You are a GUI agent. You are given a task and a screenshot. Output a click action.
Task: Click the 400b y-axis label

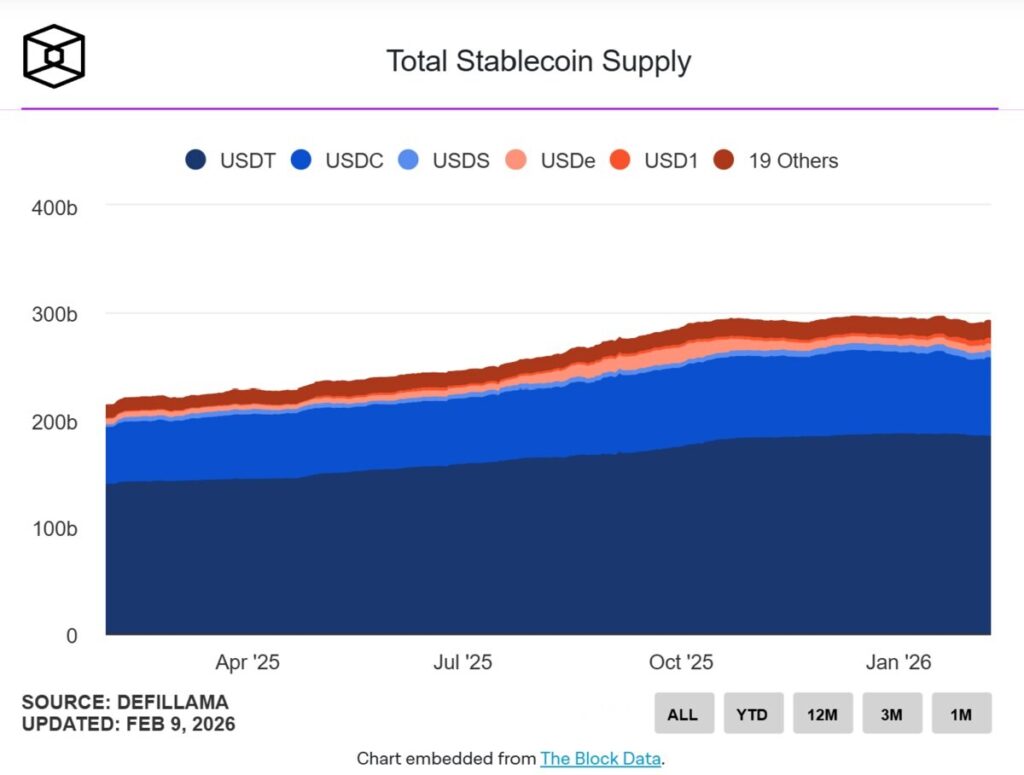(57, 208)
